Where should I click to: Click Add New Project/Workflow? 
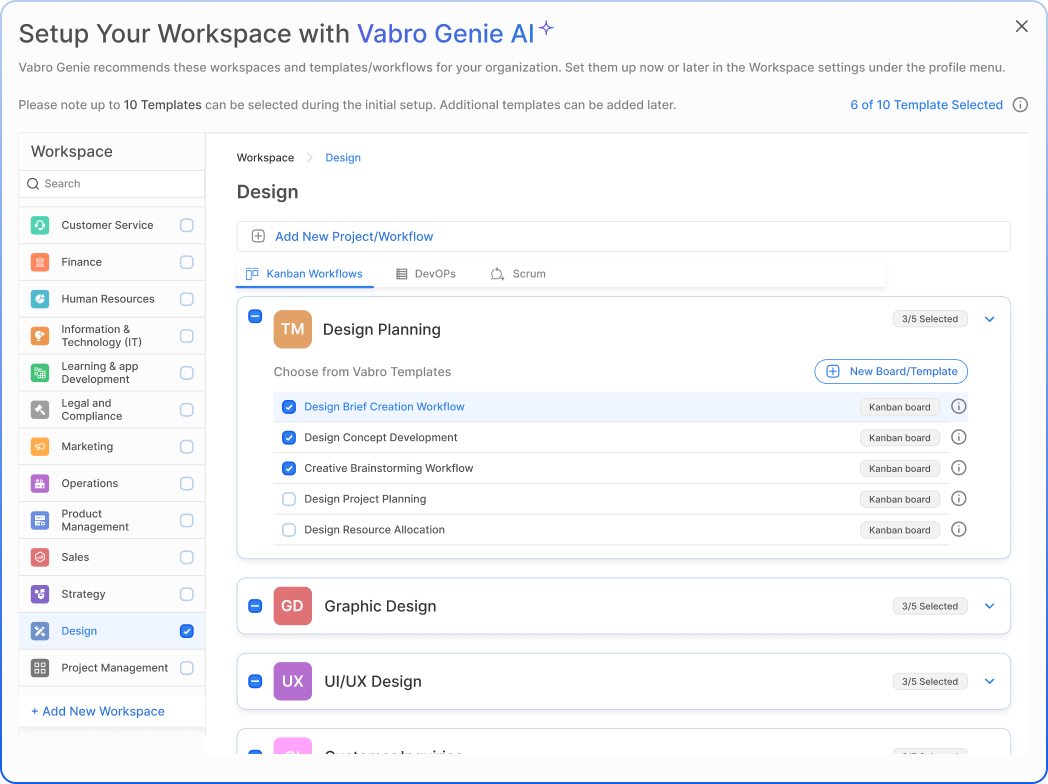354,237
